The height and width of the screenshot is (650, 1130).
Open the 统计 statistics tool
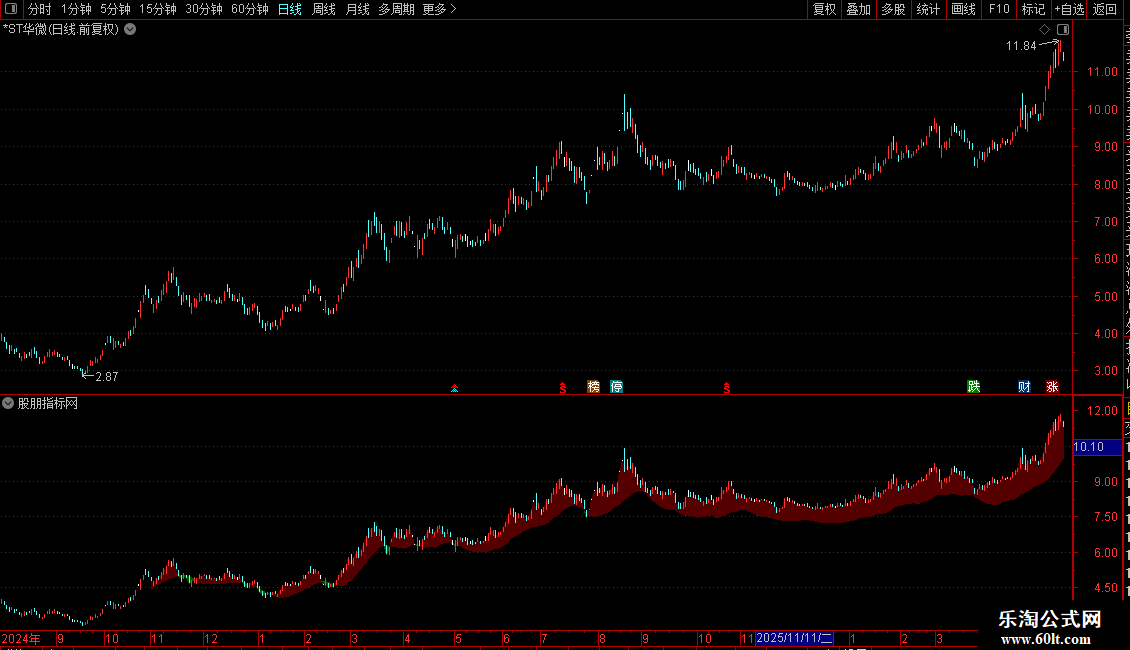pyautogui.click(x=928, y=9)
